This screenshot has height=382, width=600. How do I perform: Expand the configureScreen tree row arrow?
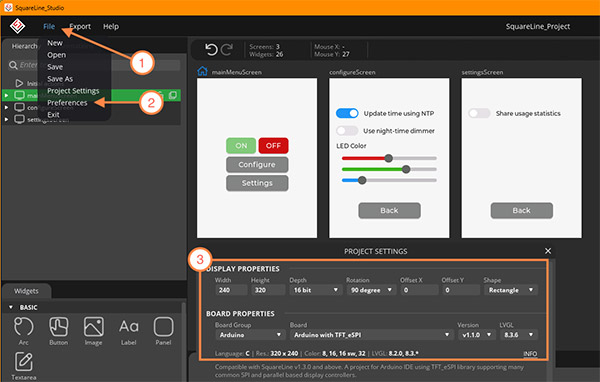coord(7,107)
